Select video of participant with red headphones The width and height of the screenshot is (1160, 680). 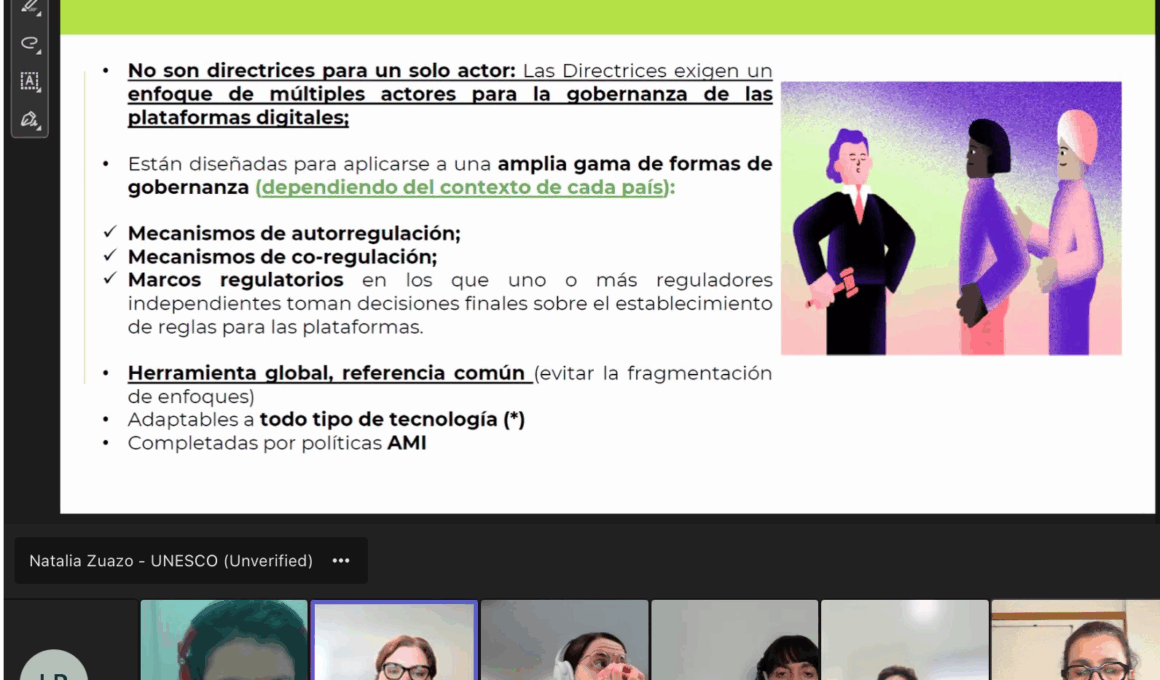point(224,640)
